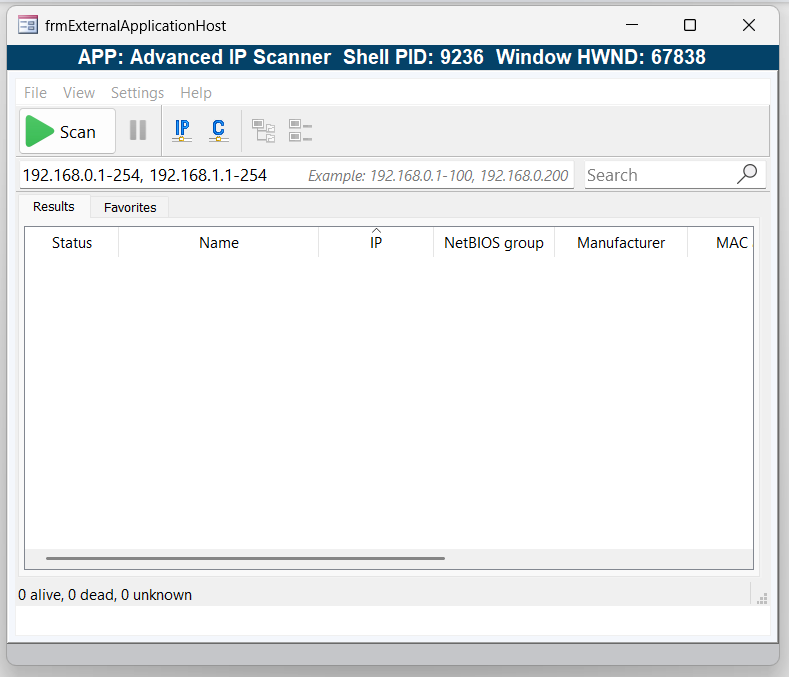Viewport: 789px width, 677px height.
Task: Close the frmExternalApplicationHost window
Action: point(749,25)
